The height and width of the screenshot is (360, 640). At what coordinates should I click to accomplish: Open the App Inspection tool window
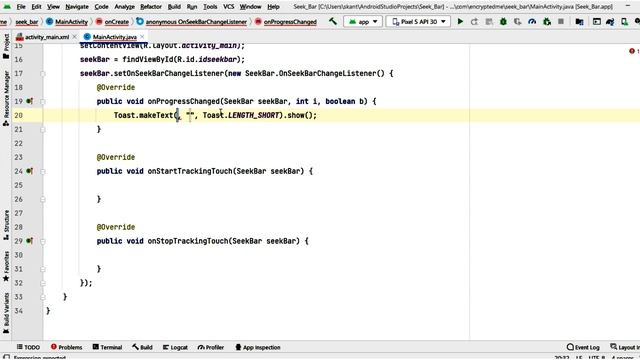258,347
